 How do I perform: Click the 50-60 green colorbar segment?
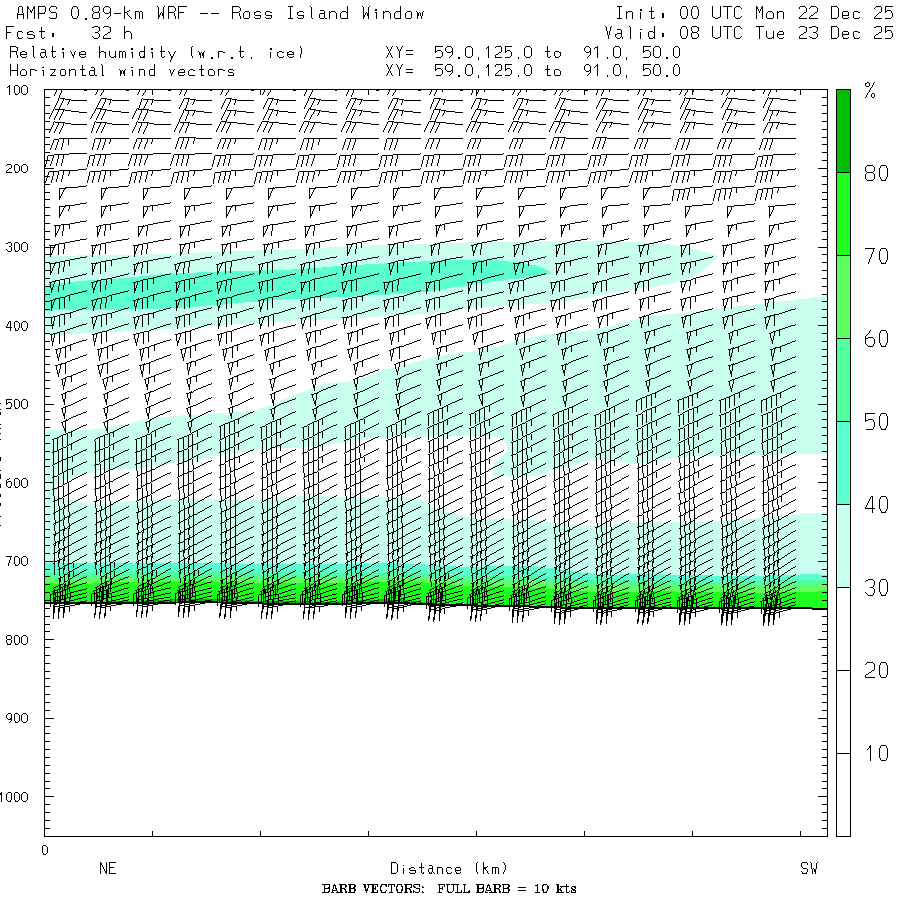pos(843,380)
